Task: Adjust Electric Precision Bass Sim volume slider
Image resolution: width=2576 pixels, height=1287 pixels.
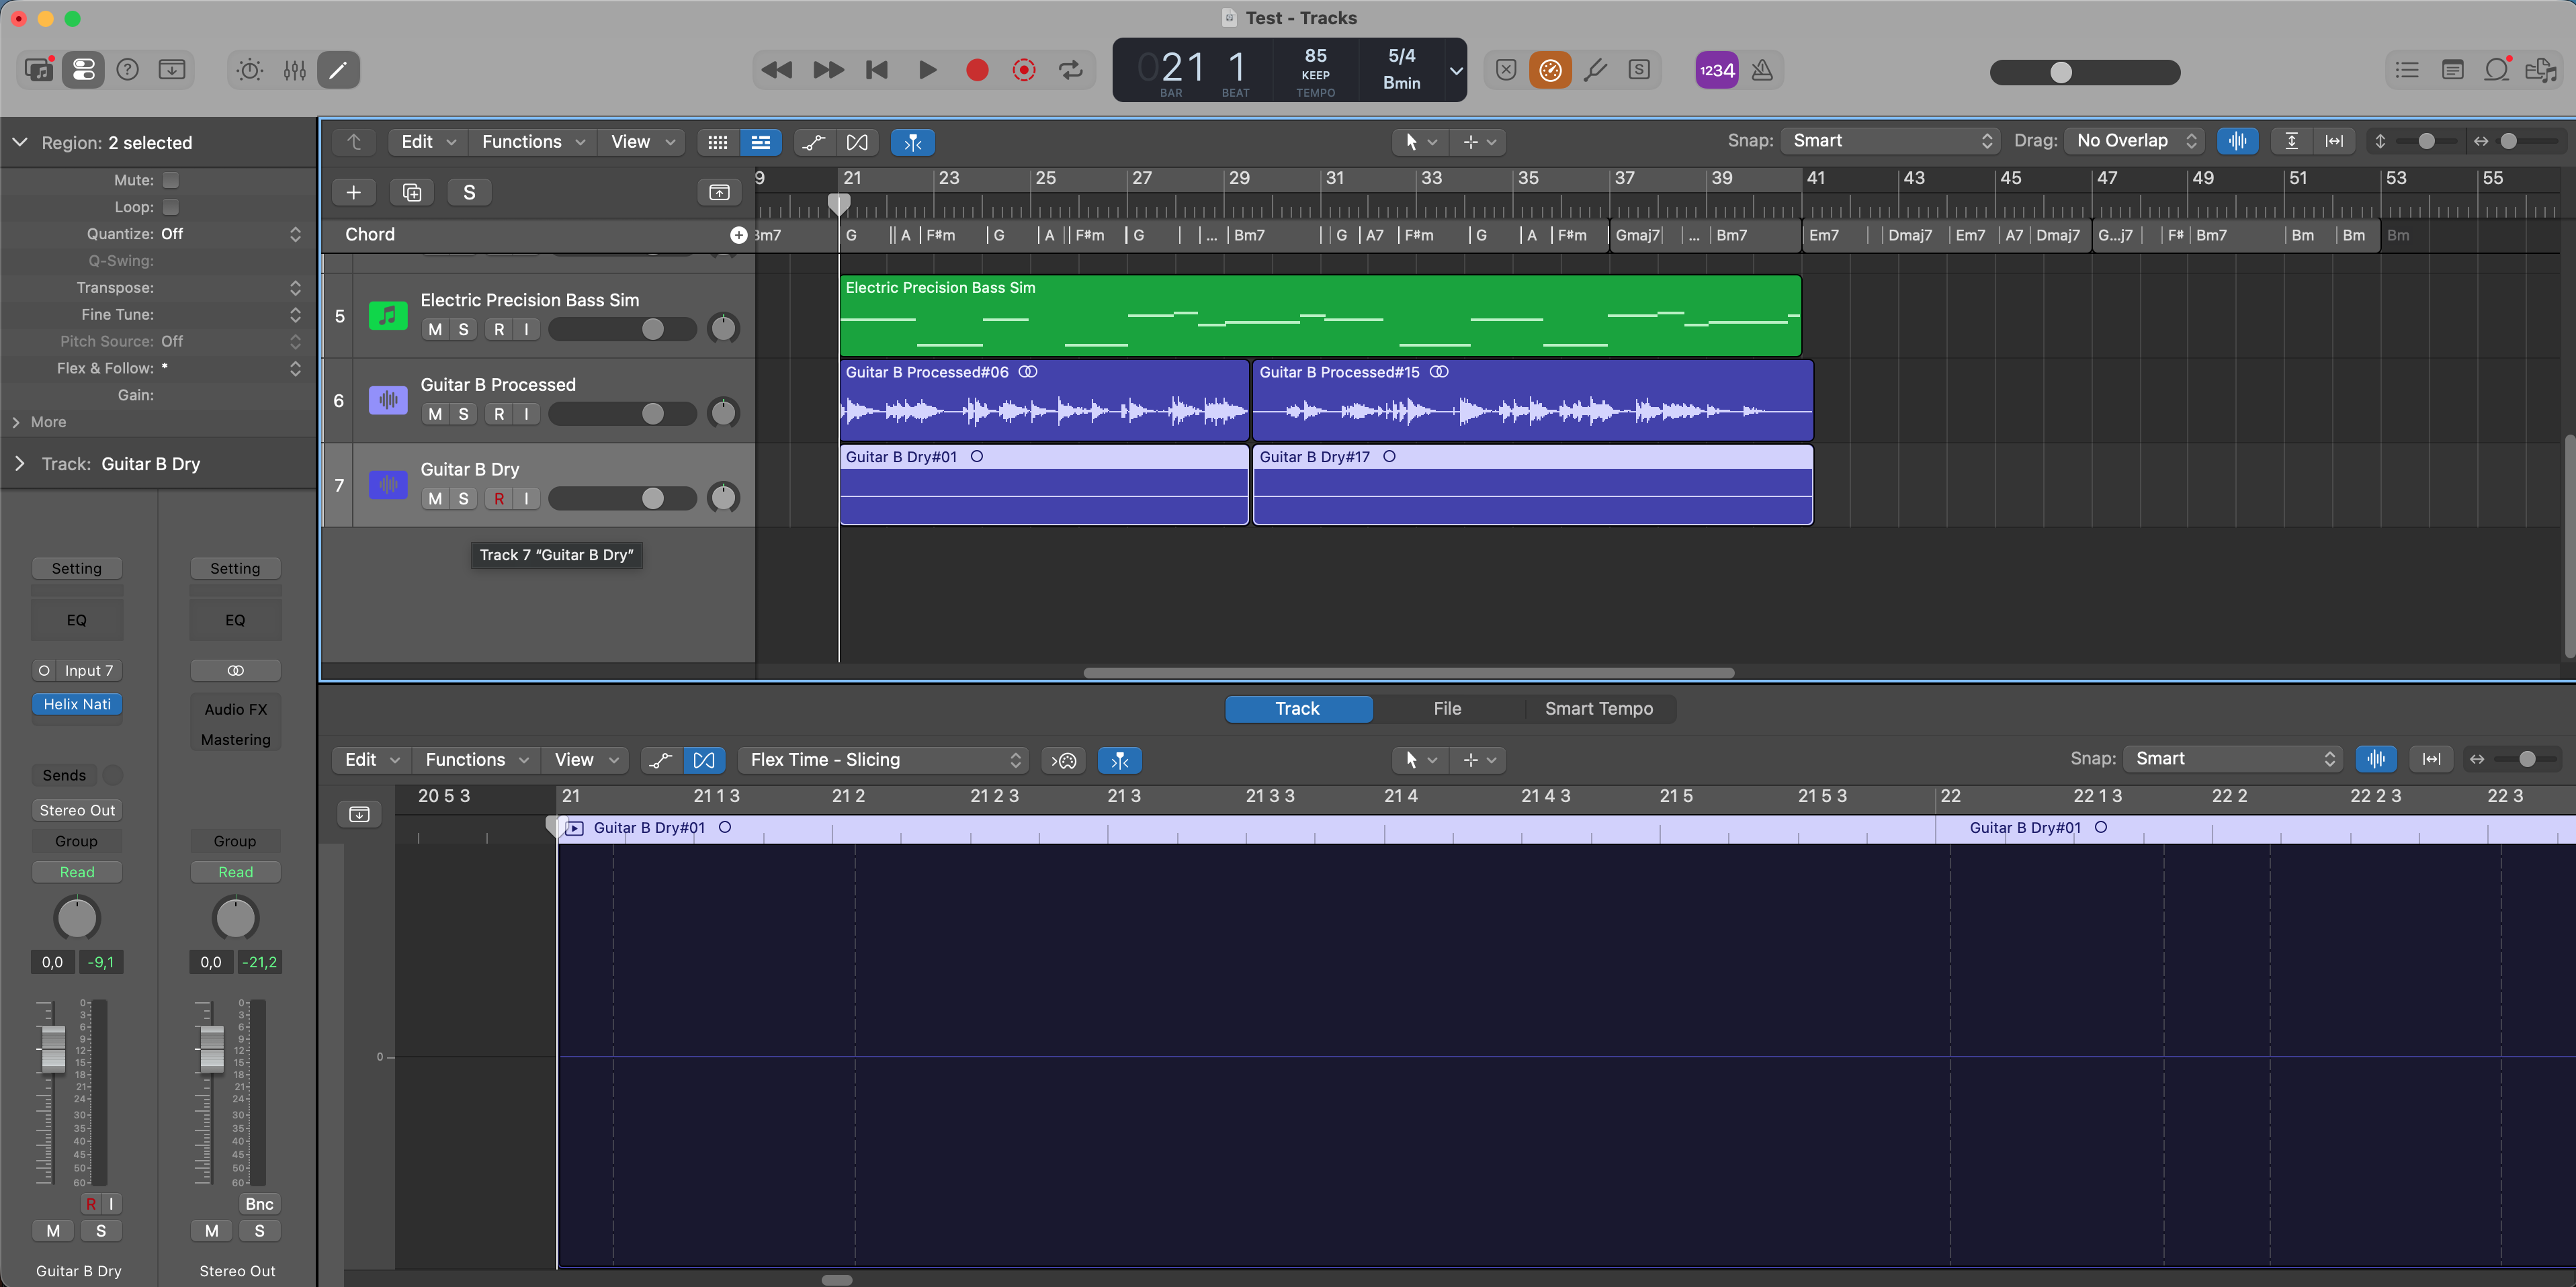Action: (652, 329)
